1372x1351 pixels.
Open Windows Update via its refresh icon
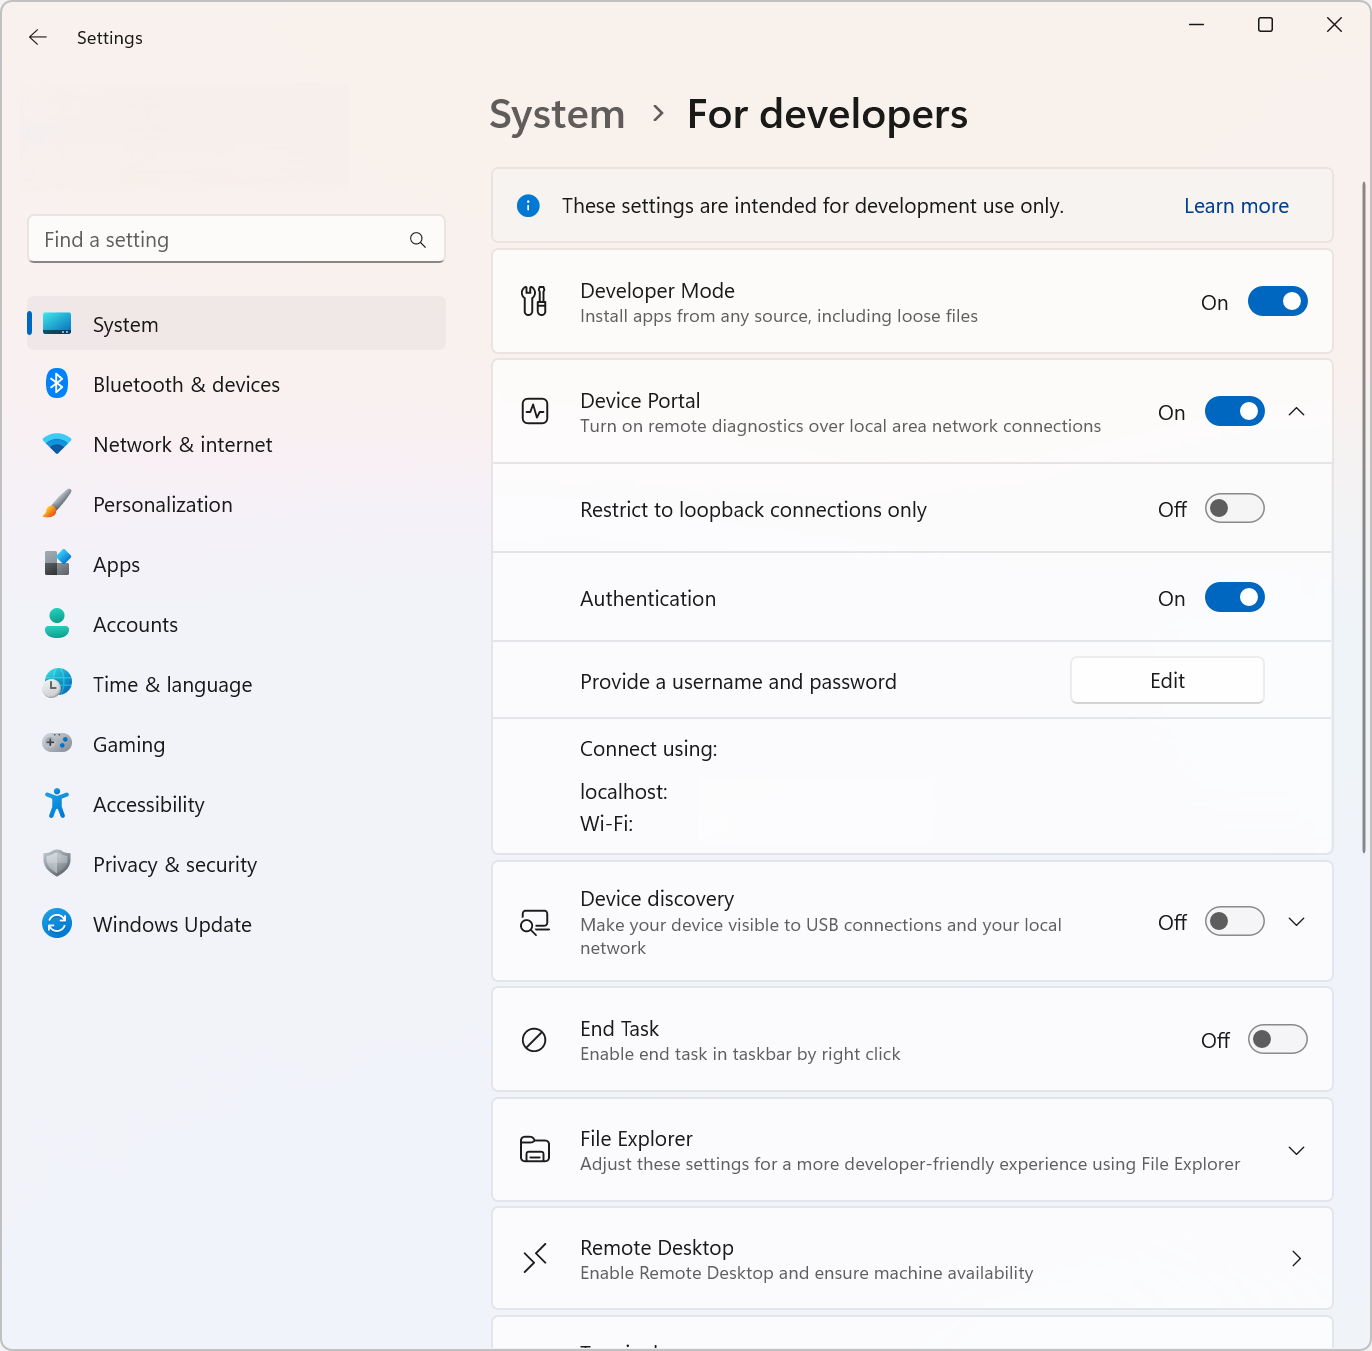coord(57,923)
